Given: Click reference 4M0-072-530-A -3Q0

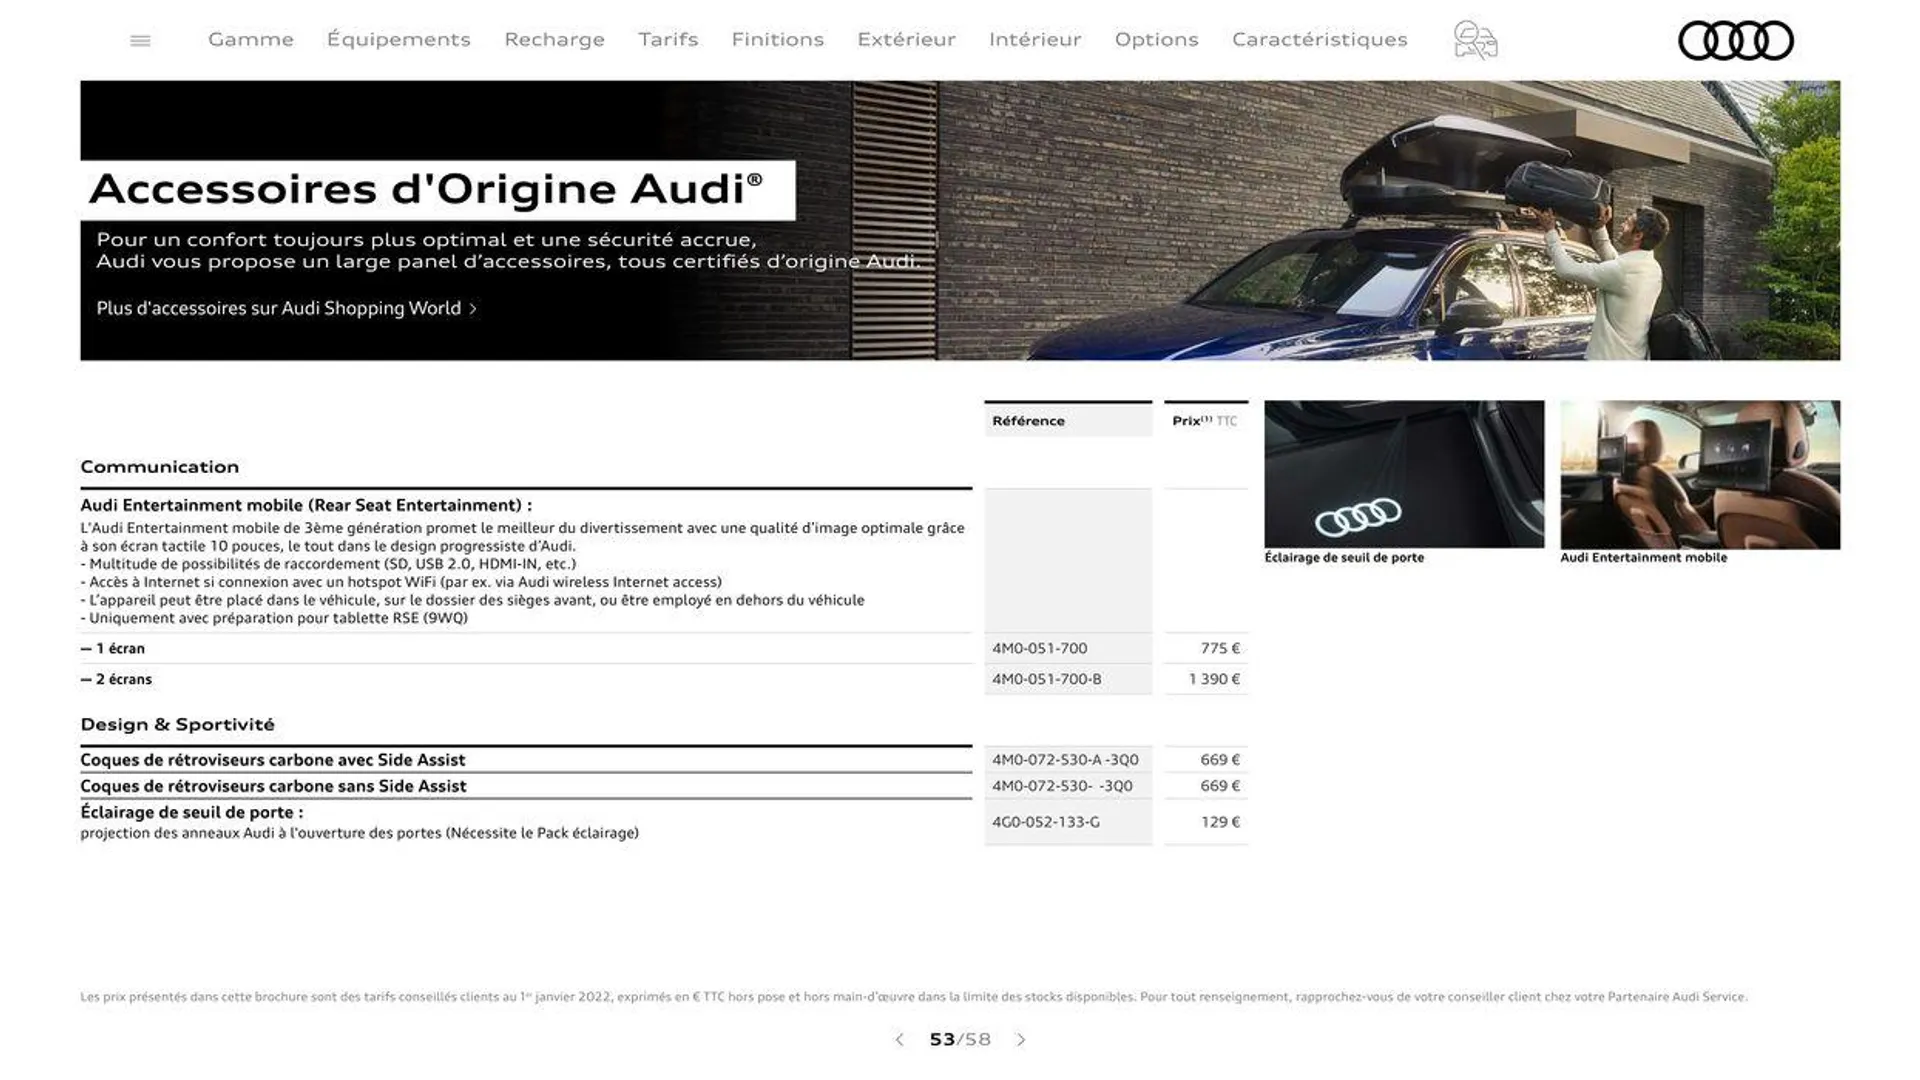Looking at the screenshot, I should click(x=1066, y=760).
